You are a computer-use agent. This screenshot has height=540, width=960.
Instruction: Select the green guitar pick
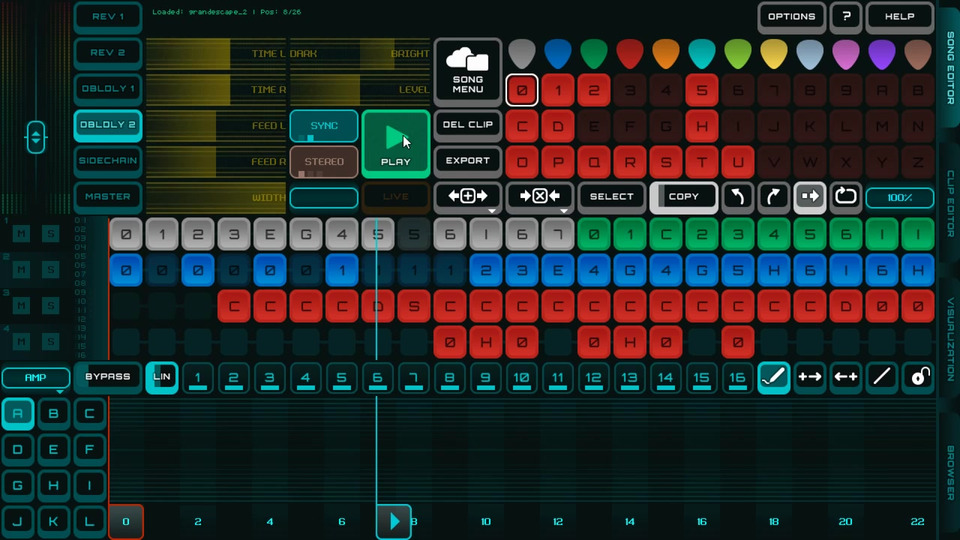pos(594,54)
